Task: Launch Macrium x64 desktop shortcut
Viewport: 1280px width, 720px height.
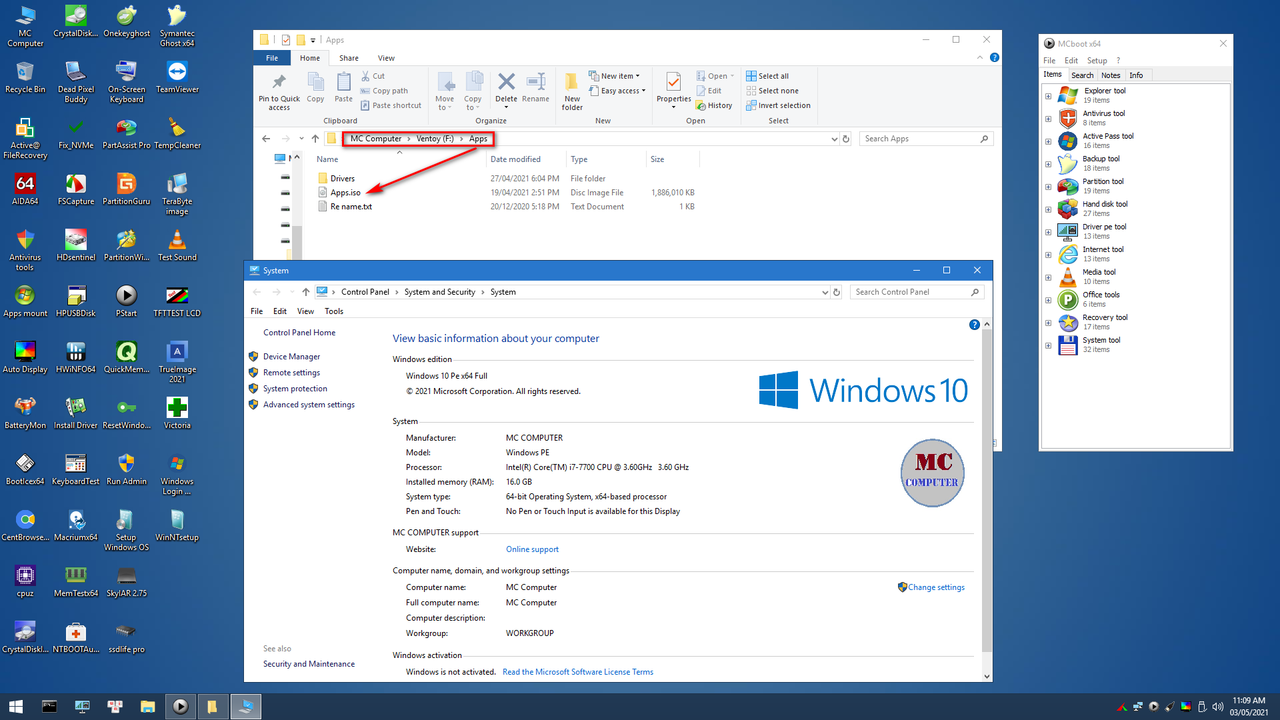Action: [76, 524]
